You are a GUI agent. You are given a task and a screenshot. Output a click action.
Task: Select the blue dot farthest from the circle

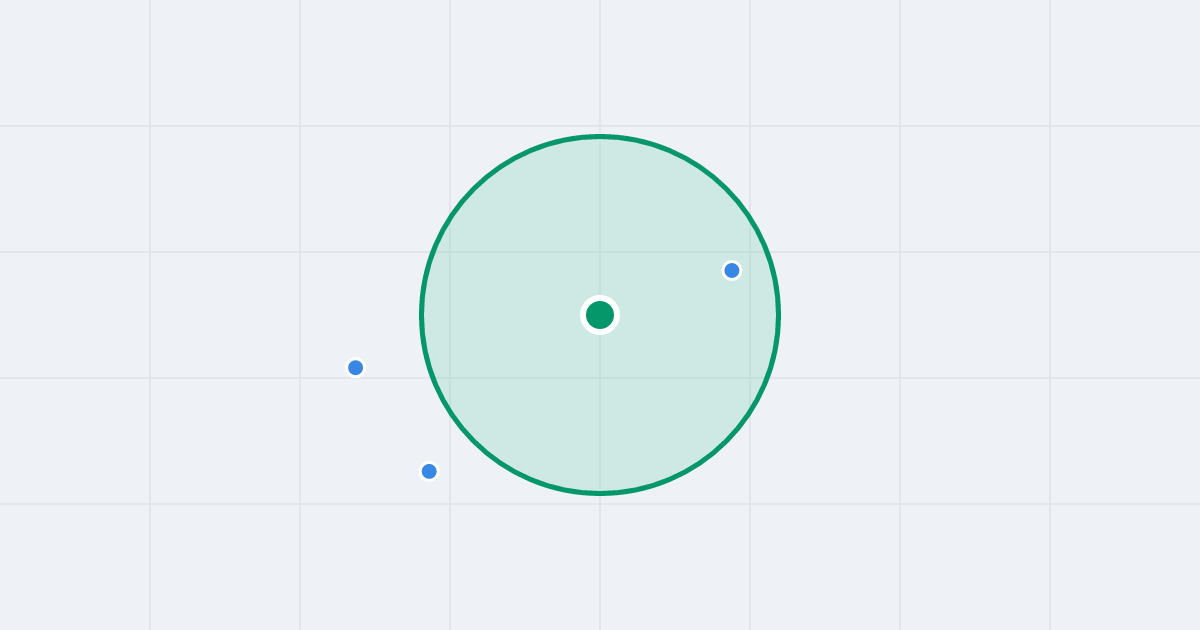(x=355, y=367)
